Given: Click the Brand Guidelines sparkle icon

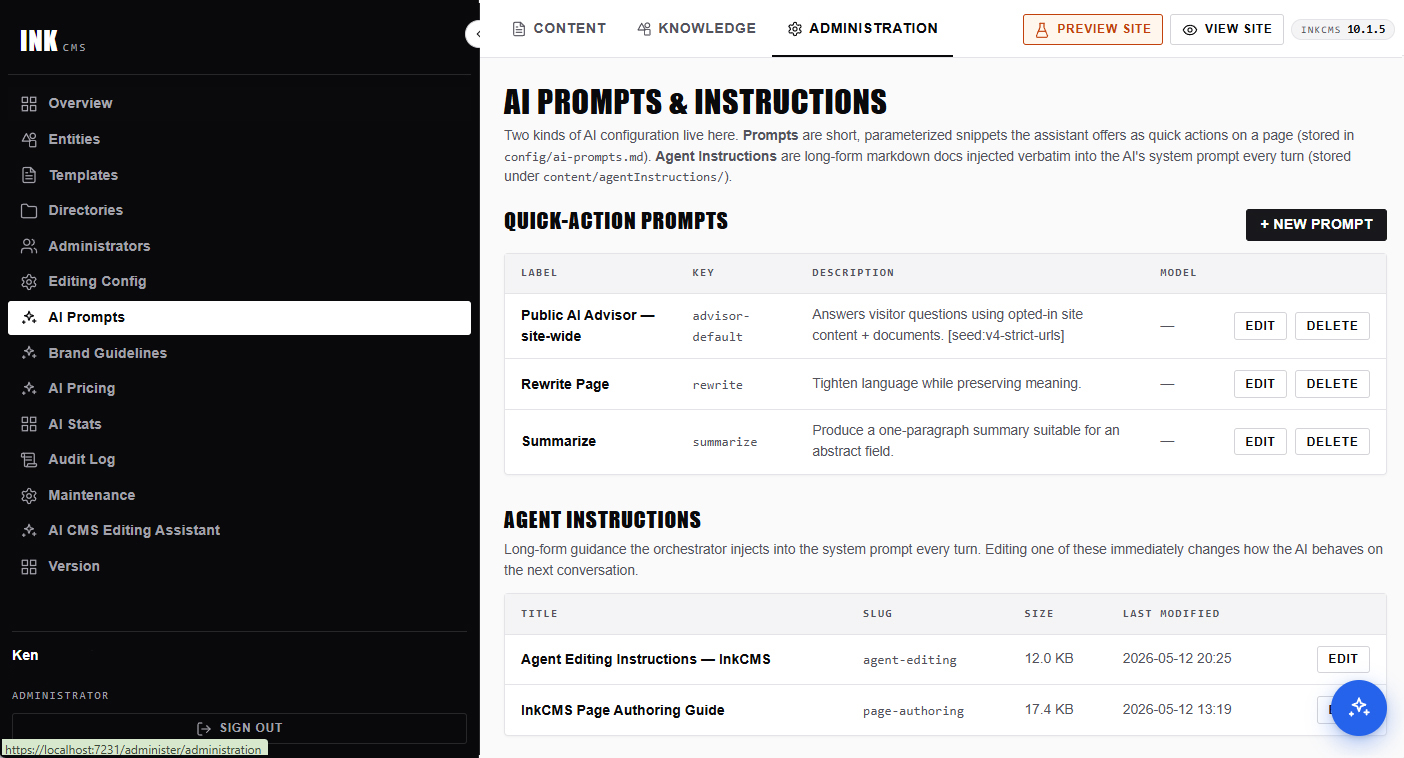Looking at the screenshot, I should 29,353.
